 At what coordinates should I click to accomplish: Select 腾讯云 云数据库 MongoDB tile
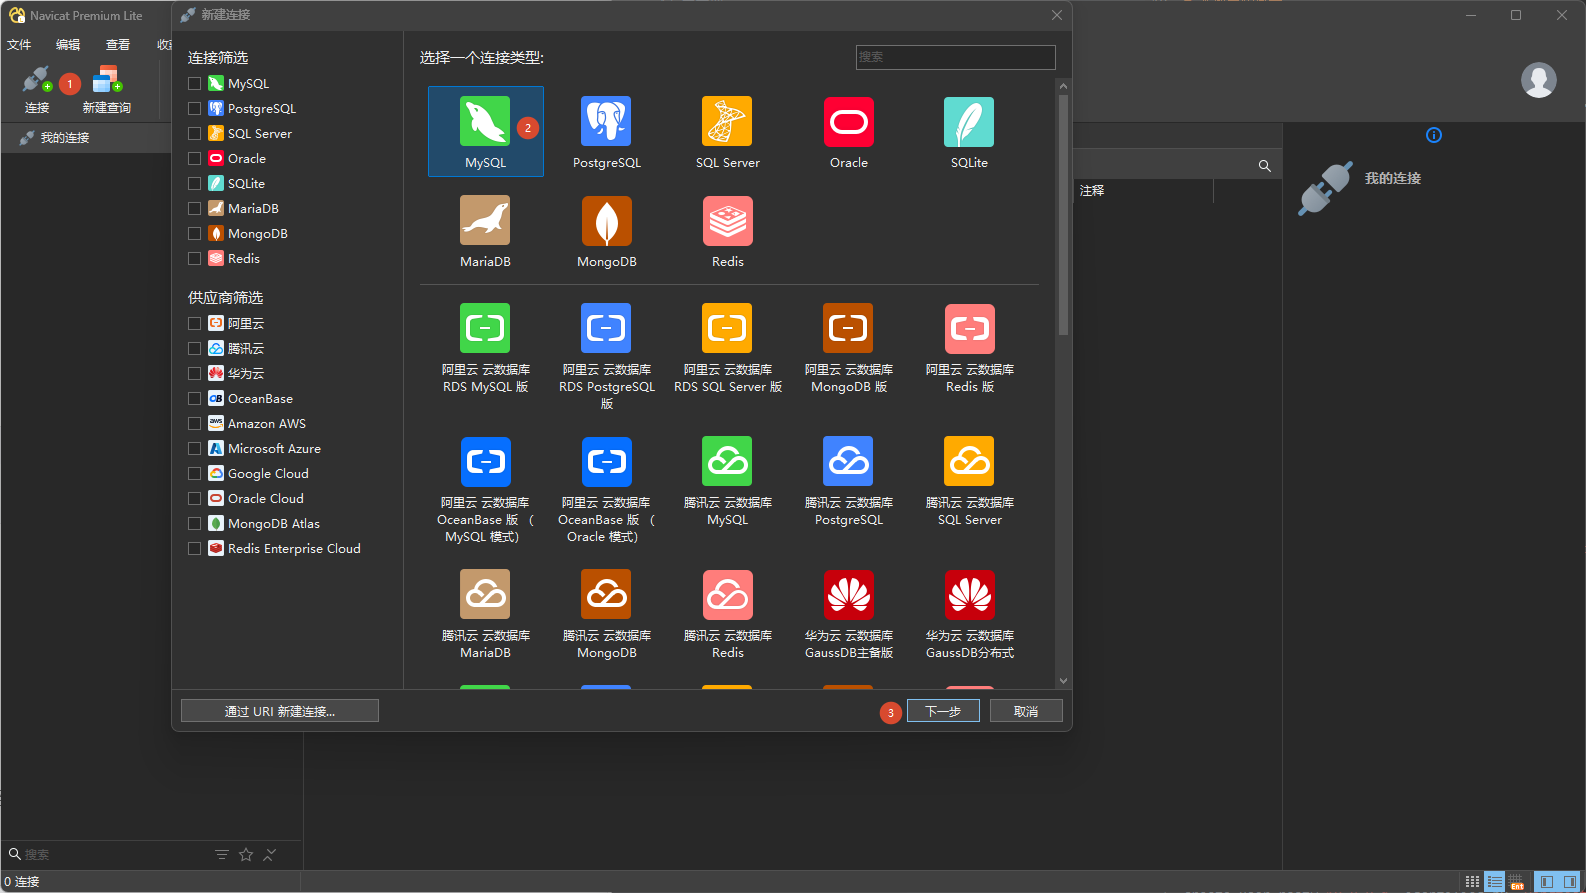click(x=607, y=615)
